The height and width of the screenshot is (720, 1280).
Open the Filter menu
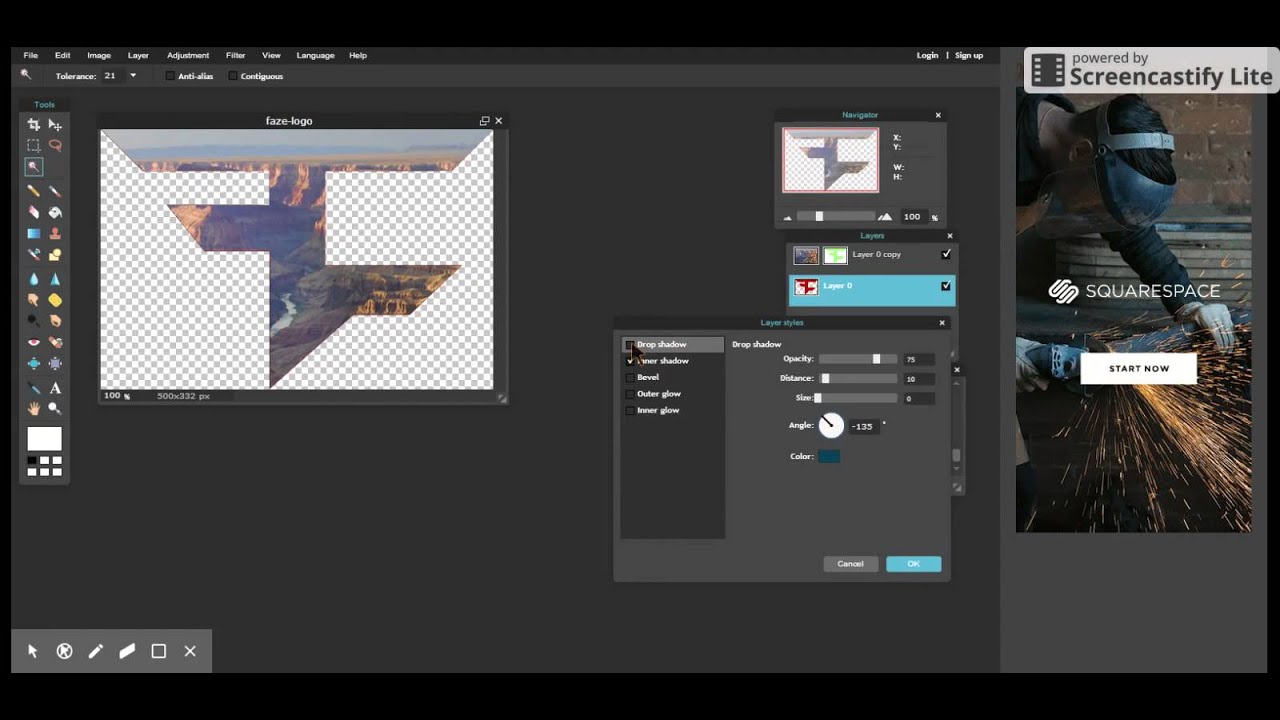(236, 55)
